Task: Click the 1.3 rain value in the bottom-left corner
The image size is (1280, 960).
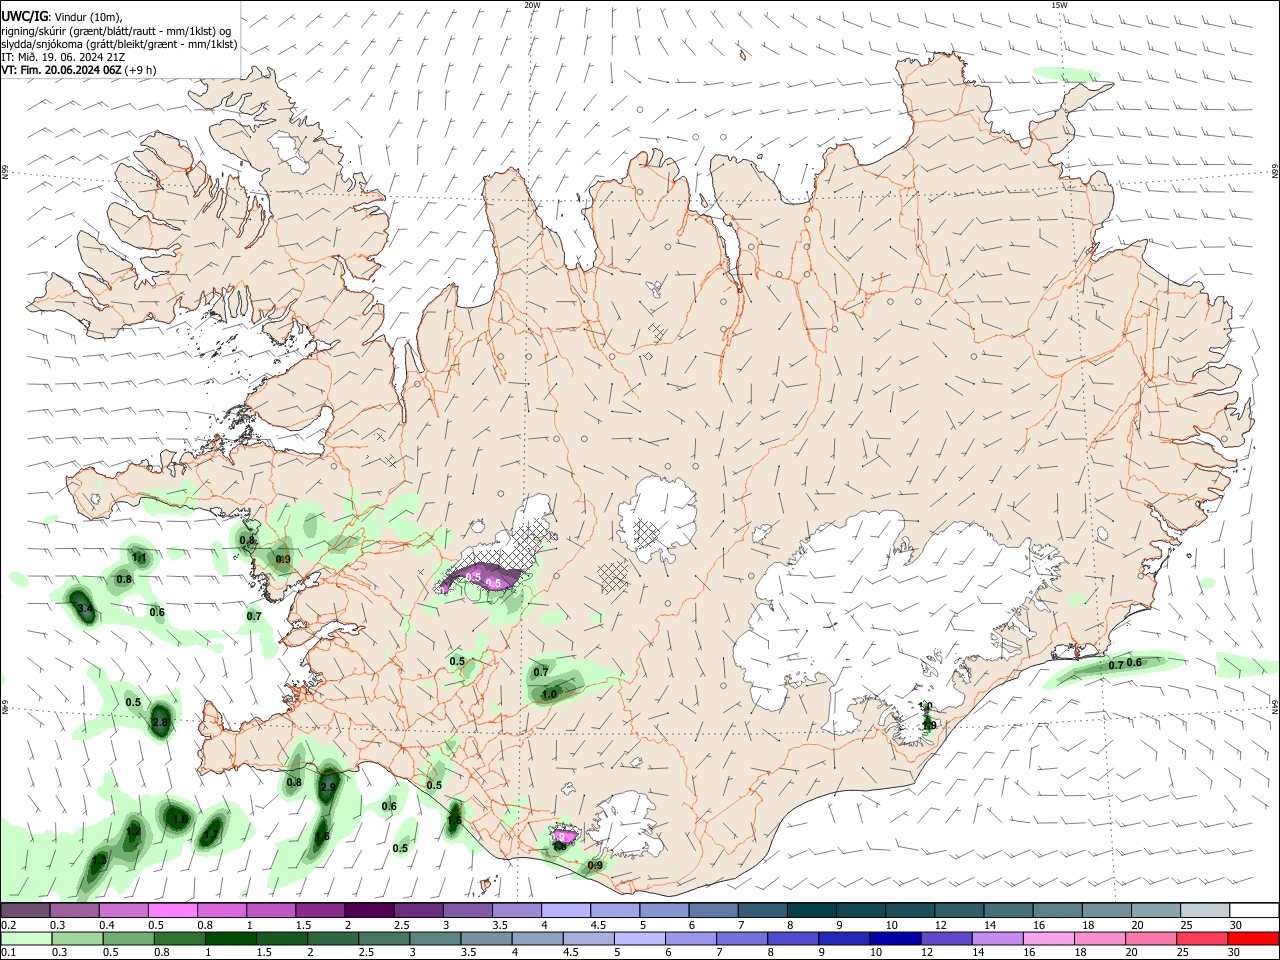Action: (x=99, y=860)
